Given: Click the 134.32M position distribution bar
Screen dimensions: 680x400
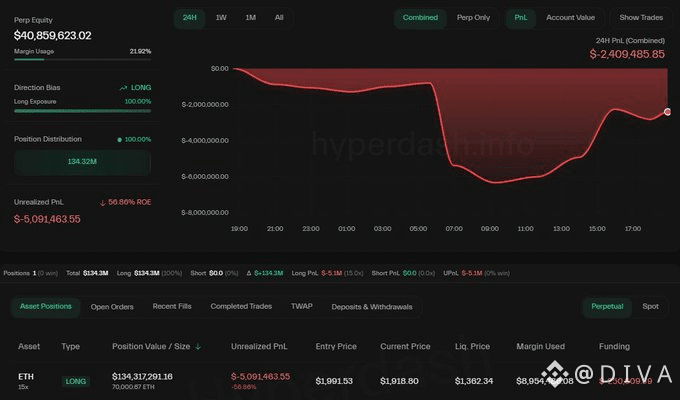Looking at the screenshot, I should point(82,162).
